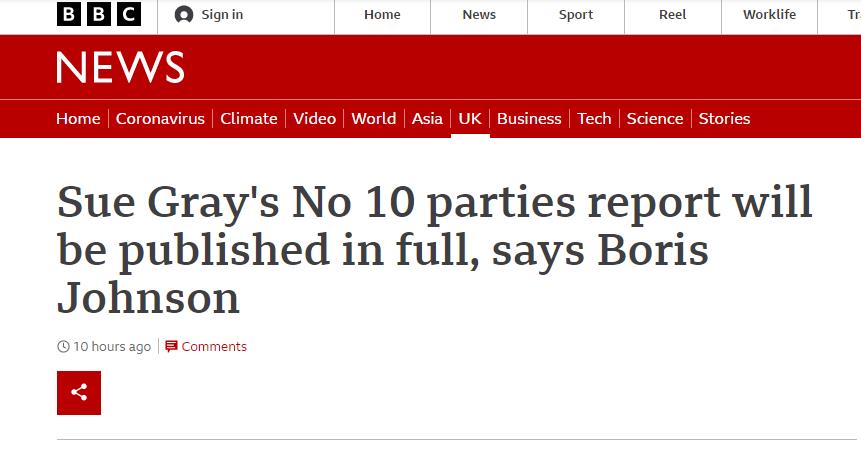The height and width of the screenshot is (455, 861).
Task: Switch to the Business section
Action: [x=529, y=118]
